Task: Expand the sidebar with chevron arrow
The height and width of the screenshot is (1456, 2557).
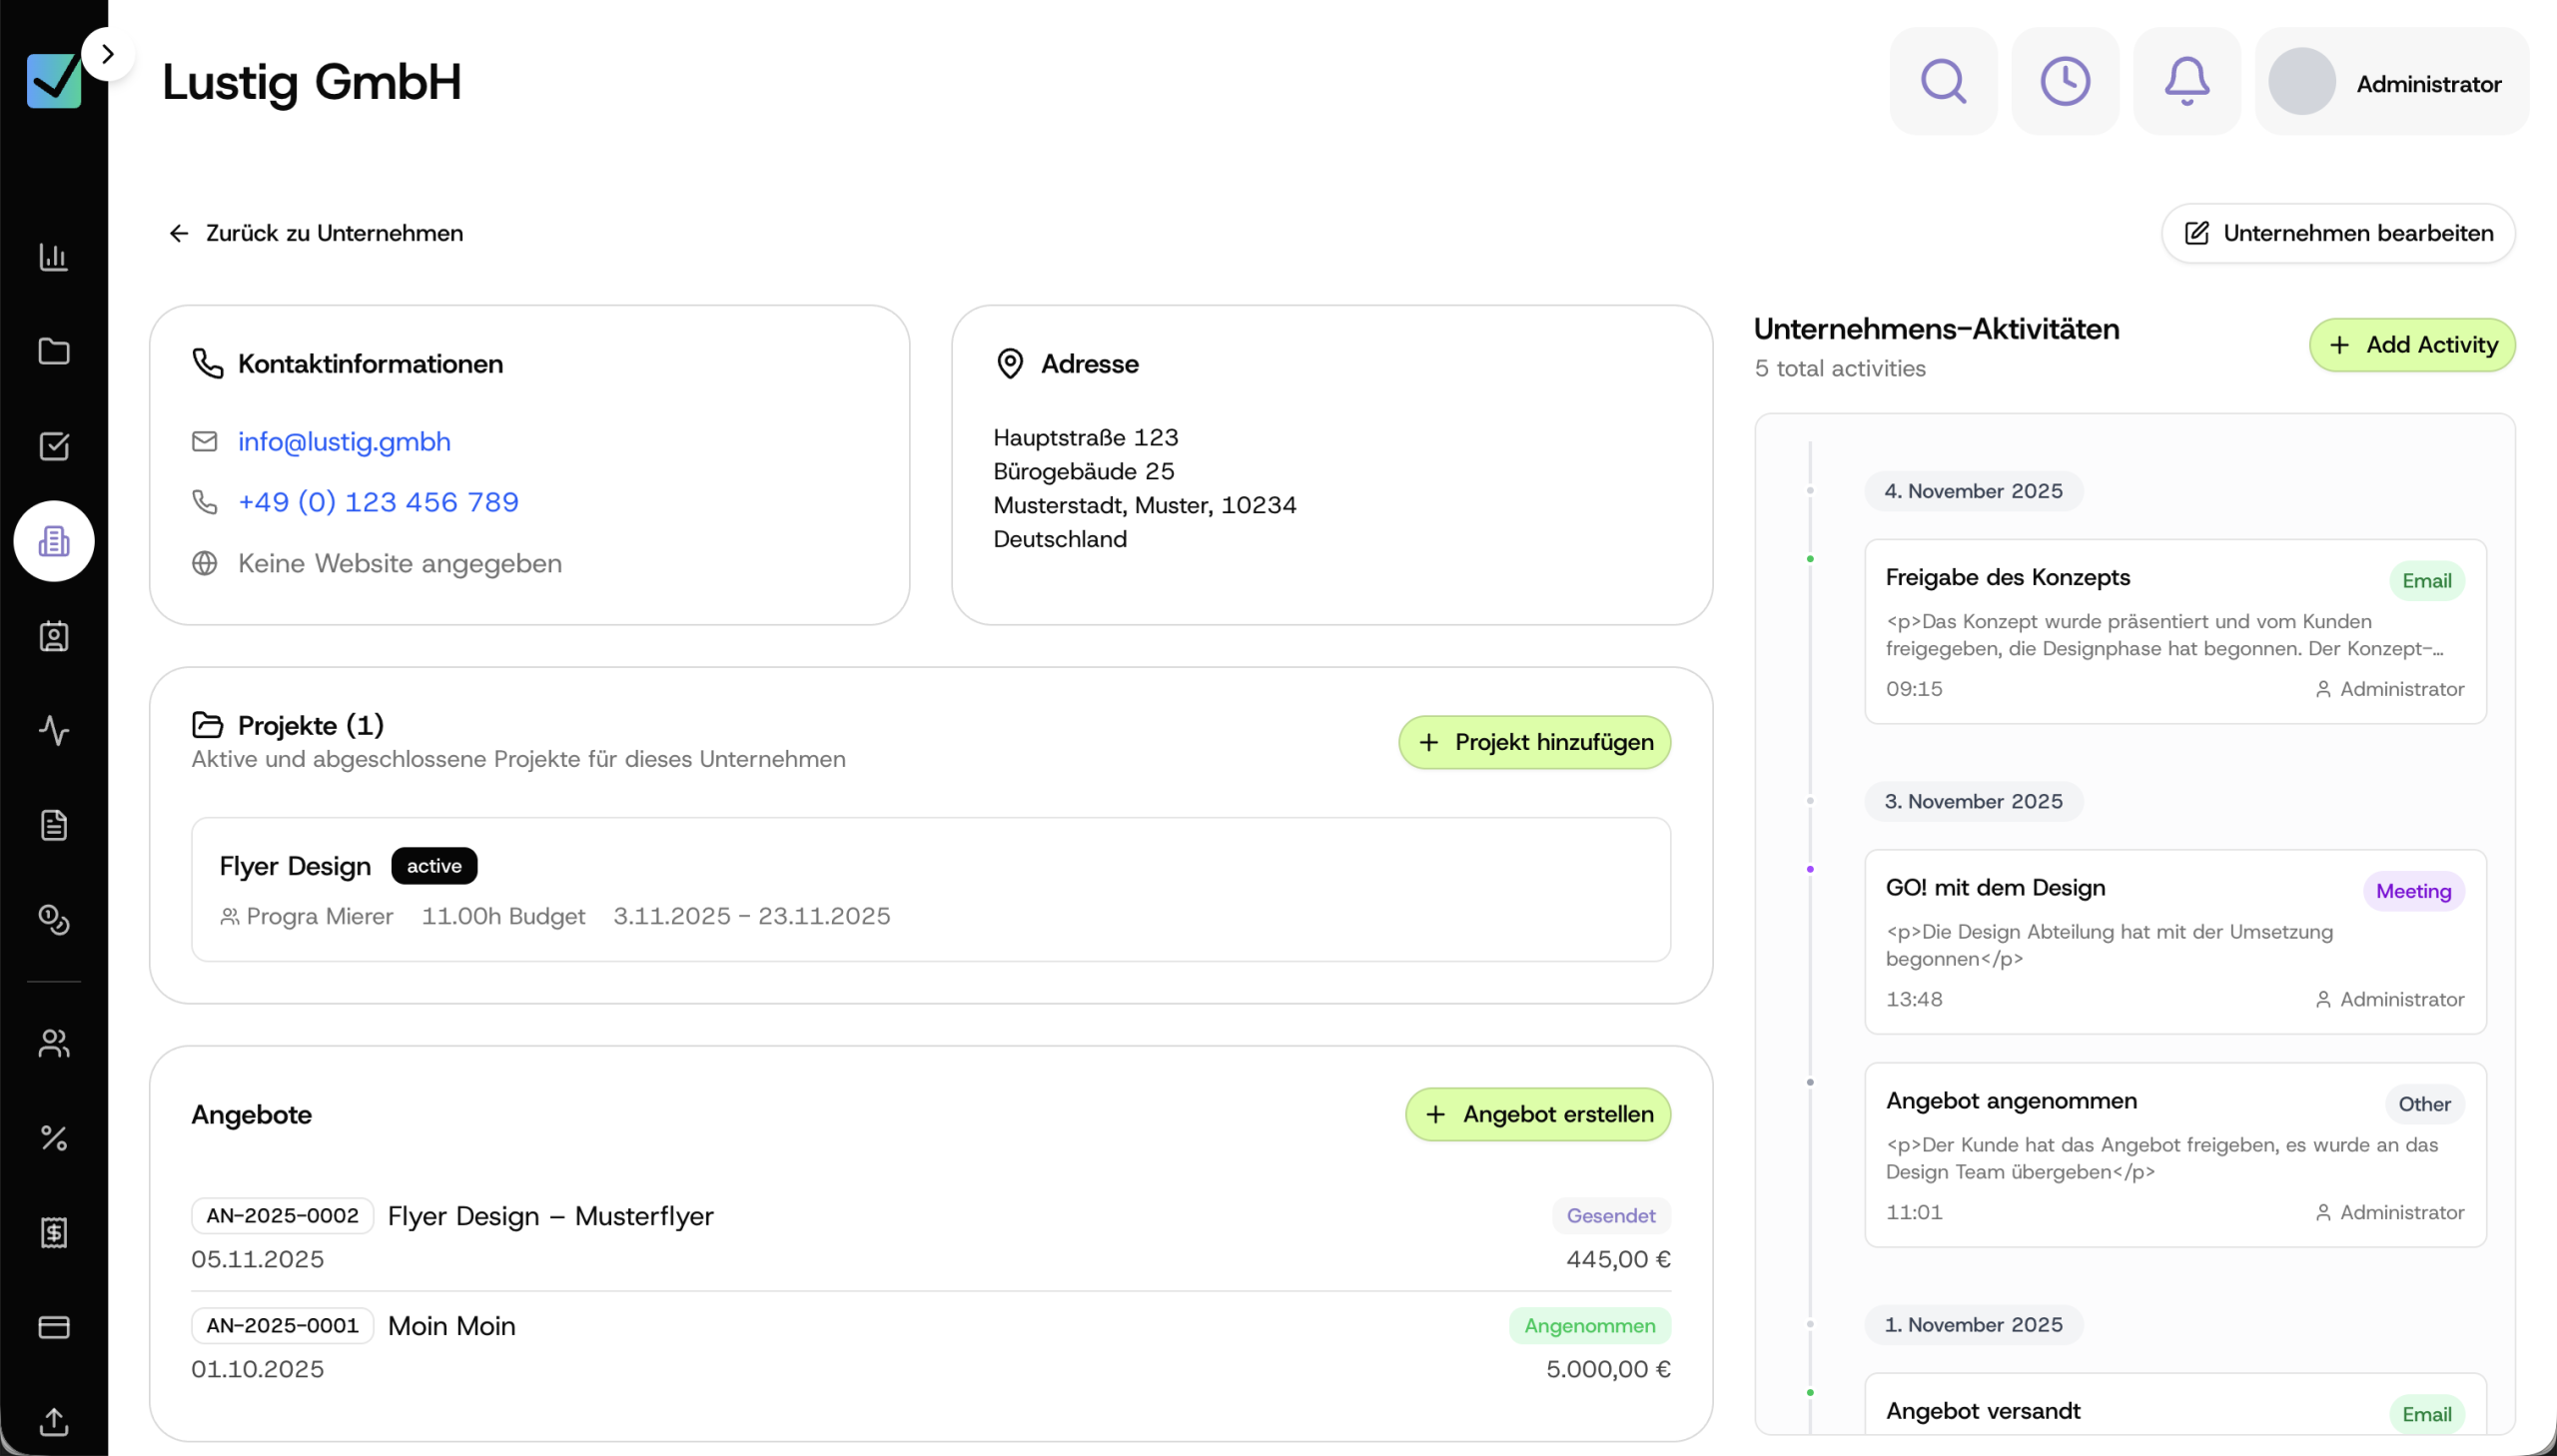Action: [x=108, y=54]
